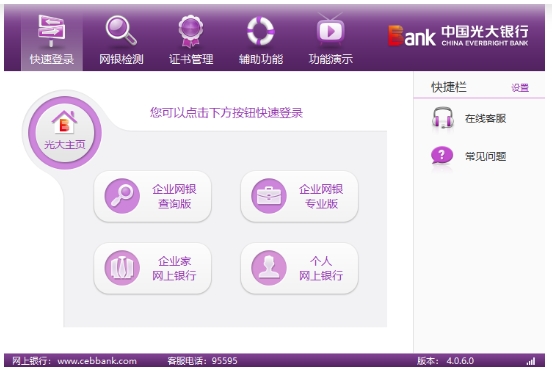Open 在线客服 text link
The height and width of the screenshot is (379, 552).
(485, 119)
